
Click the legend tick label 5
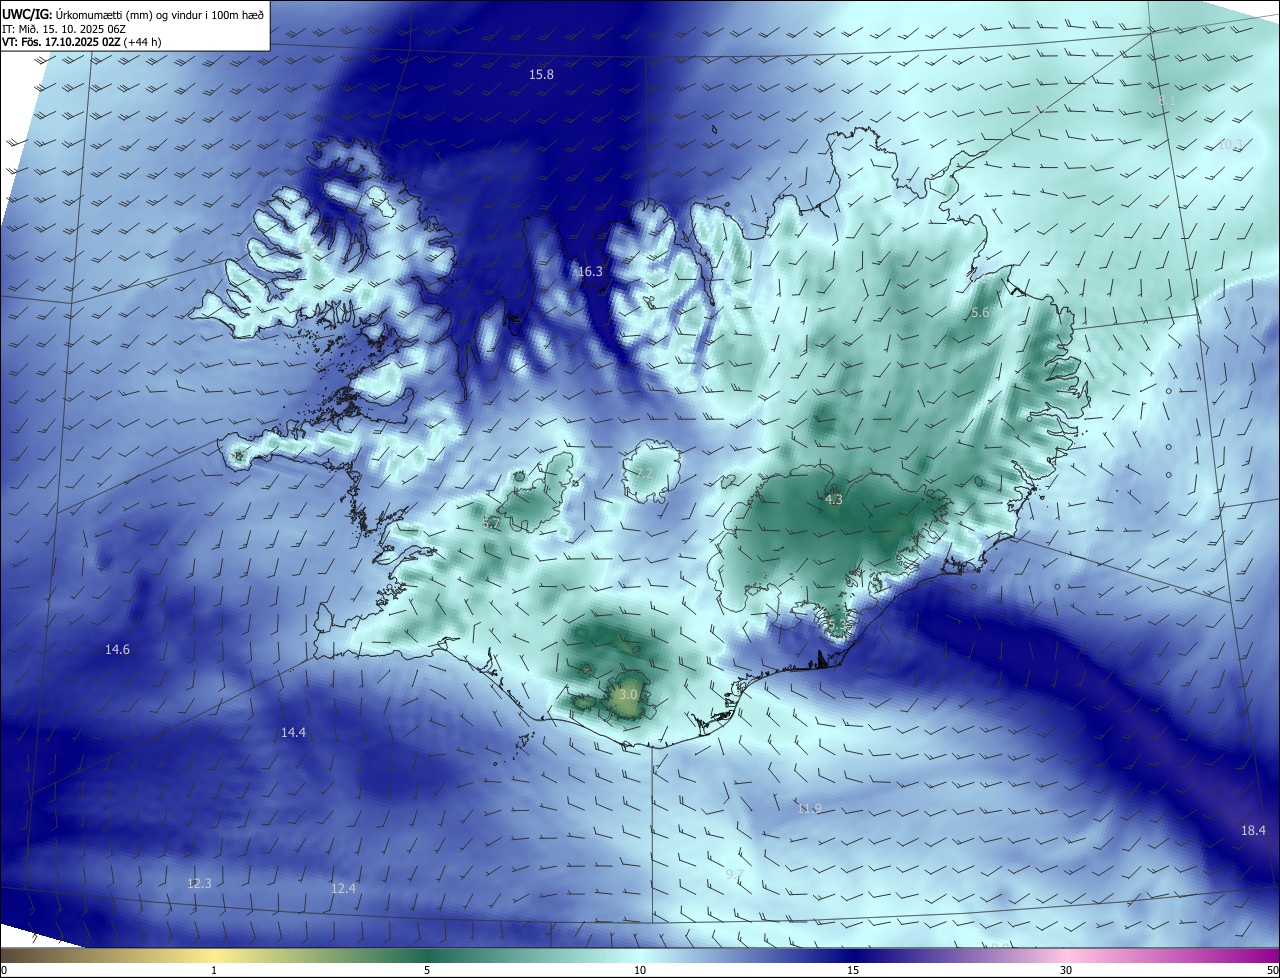point(427,970)
